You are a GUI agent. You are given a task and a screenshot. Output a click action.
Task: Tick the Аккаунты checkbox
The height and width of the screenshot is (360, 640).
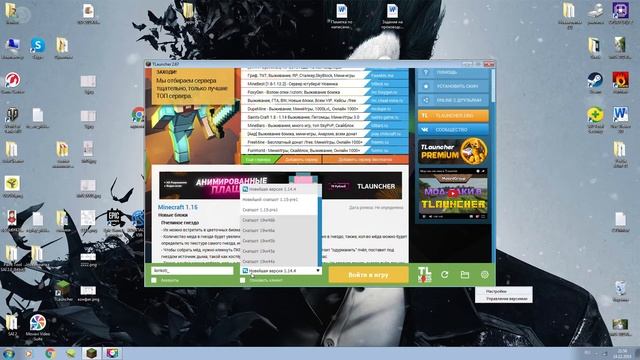[x=154, y=280]
